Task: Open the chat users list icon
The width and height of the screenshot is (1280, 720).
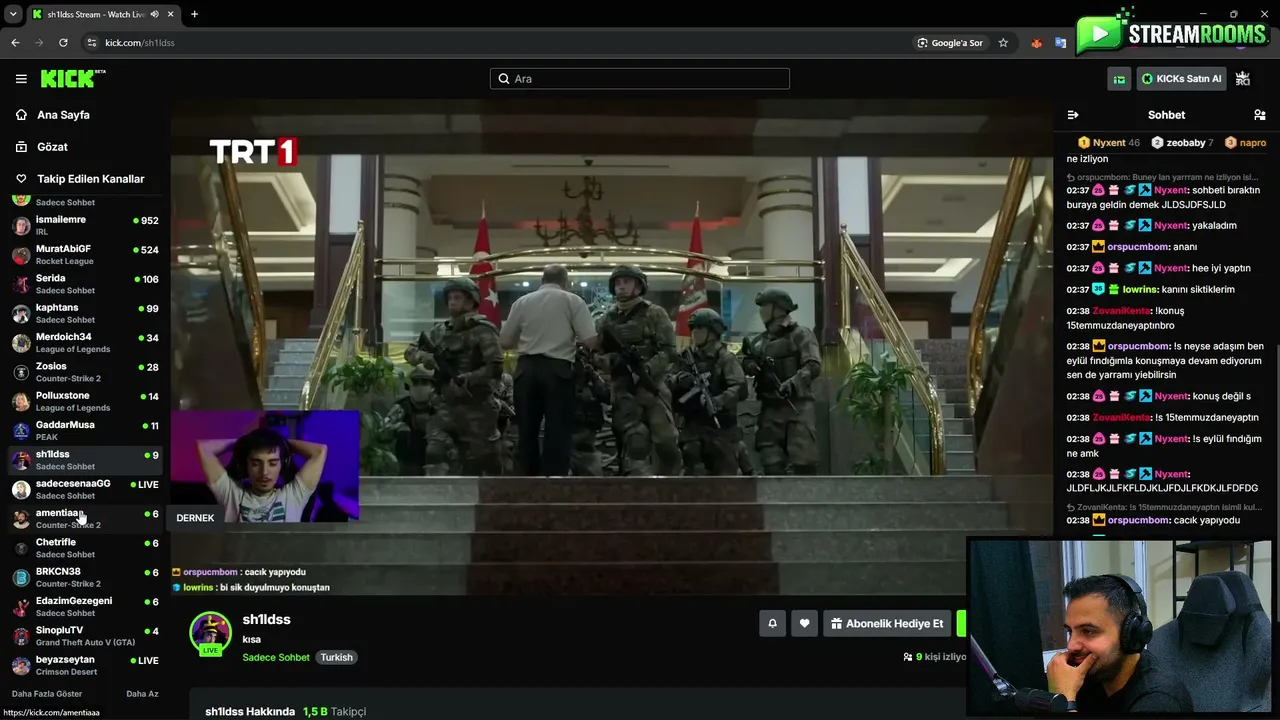Action: [x=1260, y=115]
